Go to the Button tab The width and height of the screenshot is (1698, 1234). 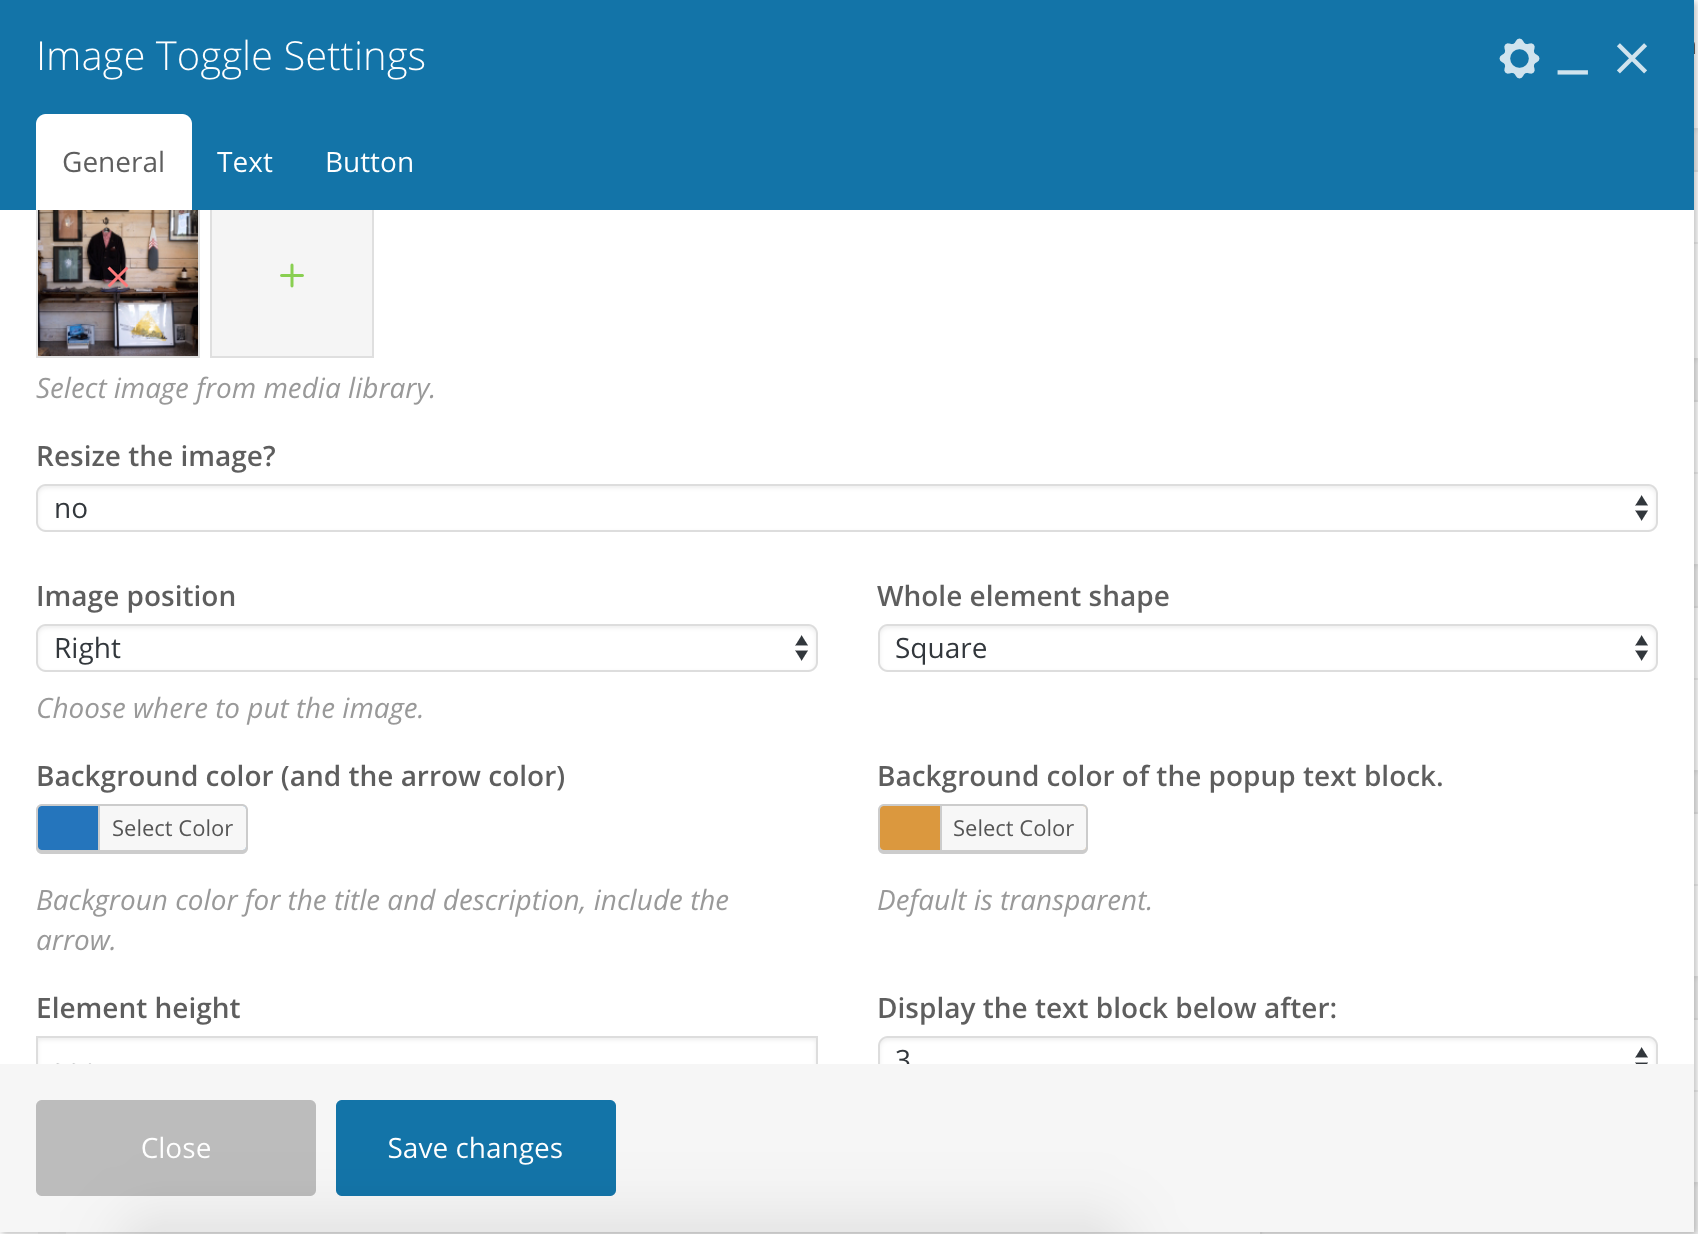369,162
